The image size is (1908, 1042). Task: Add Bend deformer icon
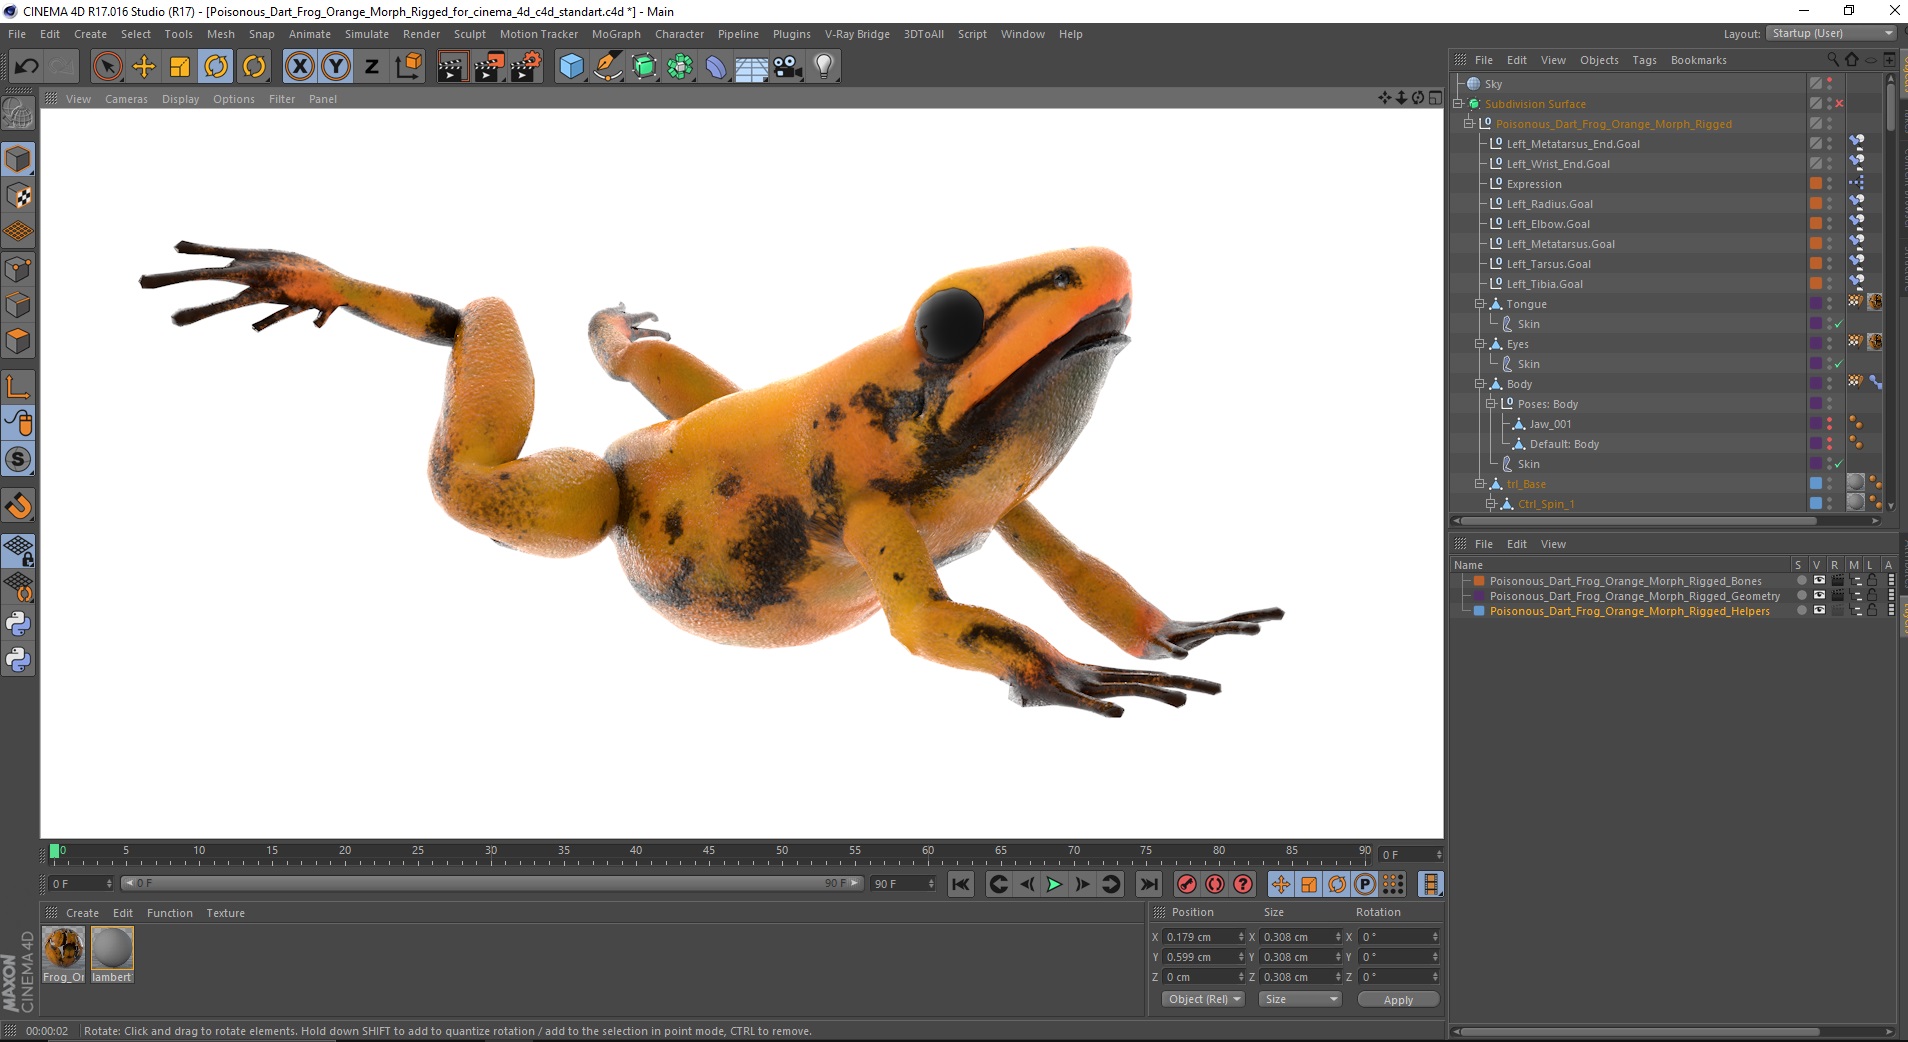(716, 67)
